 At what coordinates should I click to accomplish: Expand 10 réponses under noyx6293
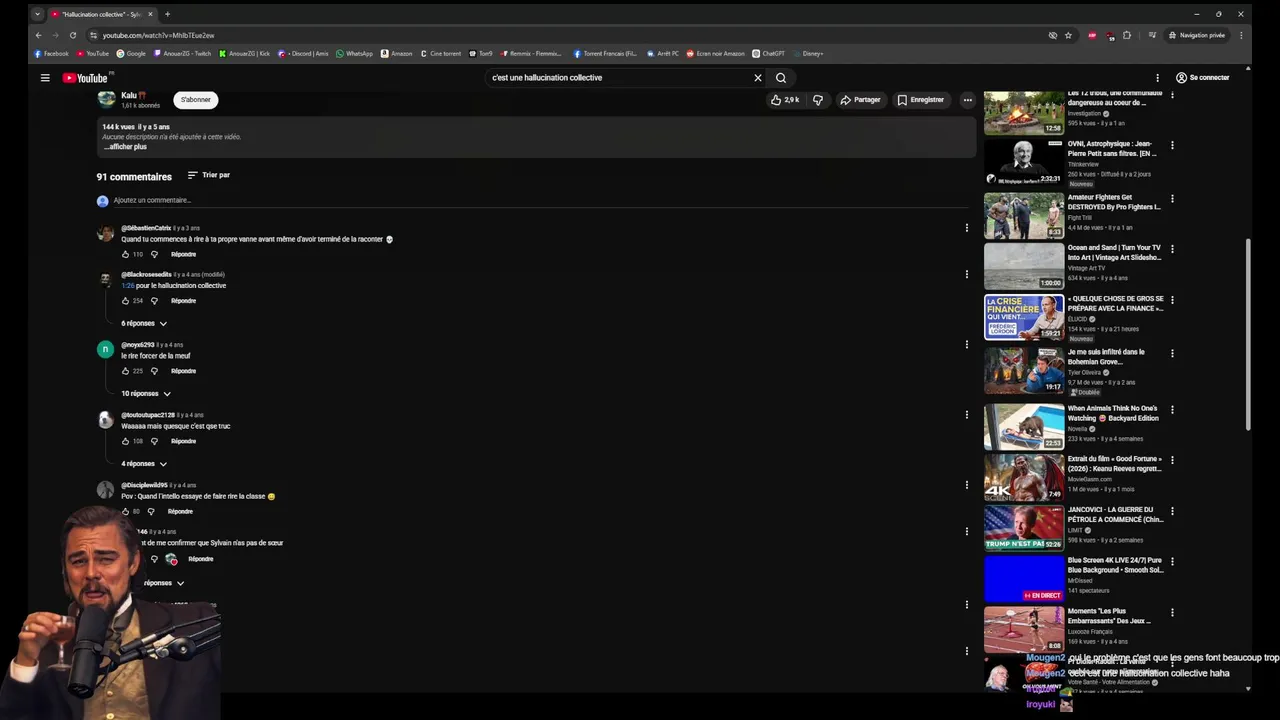[x=146, y=394]
